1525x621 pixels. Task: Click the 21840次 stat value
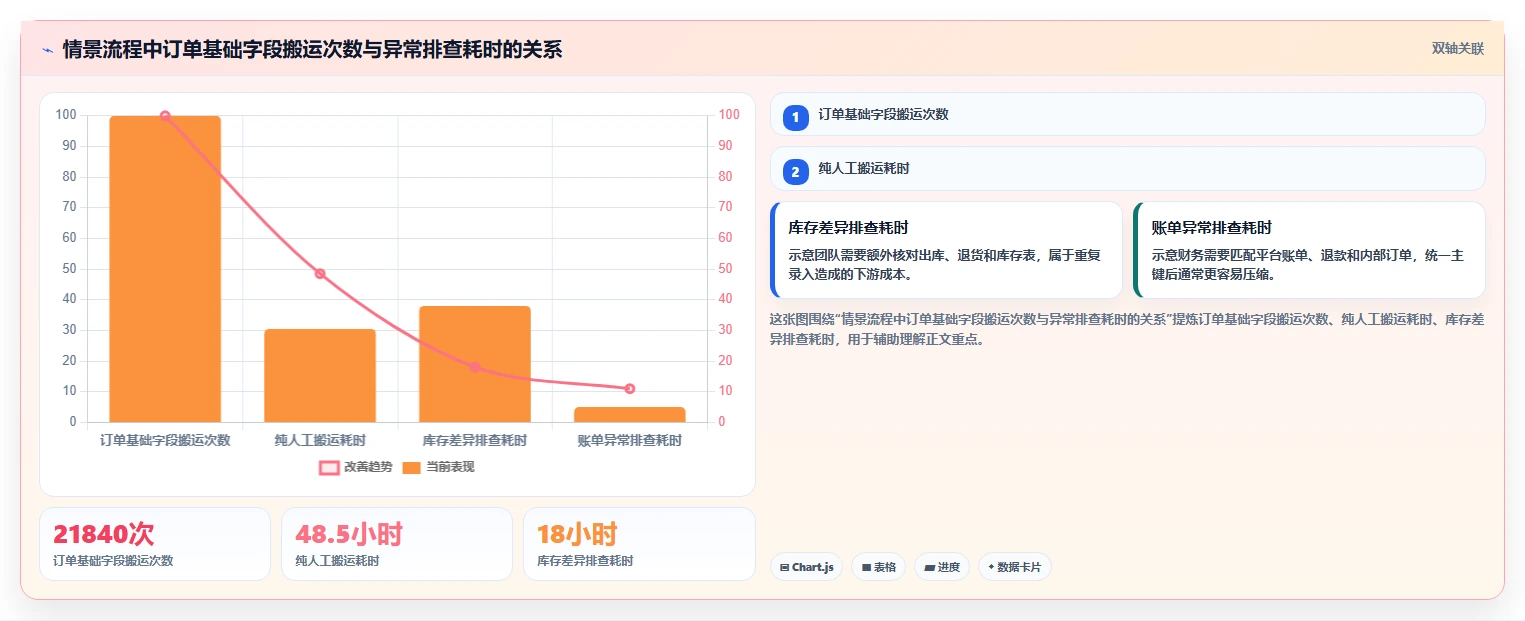[x=104, y=534]
